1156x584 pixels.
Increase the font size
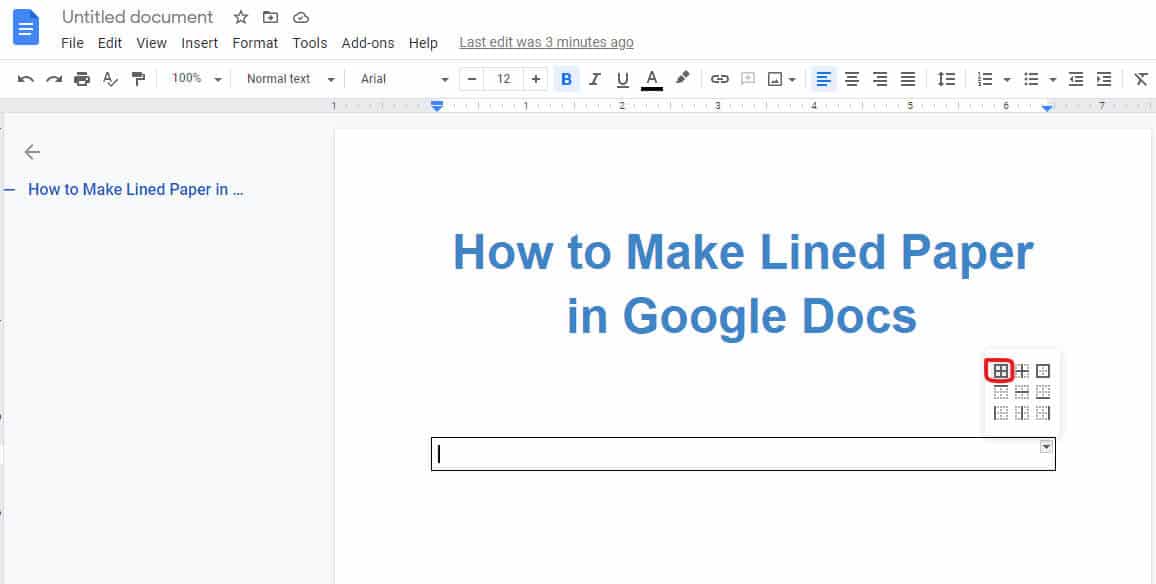(x=536, y=79)
